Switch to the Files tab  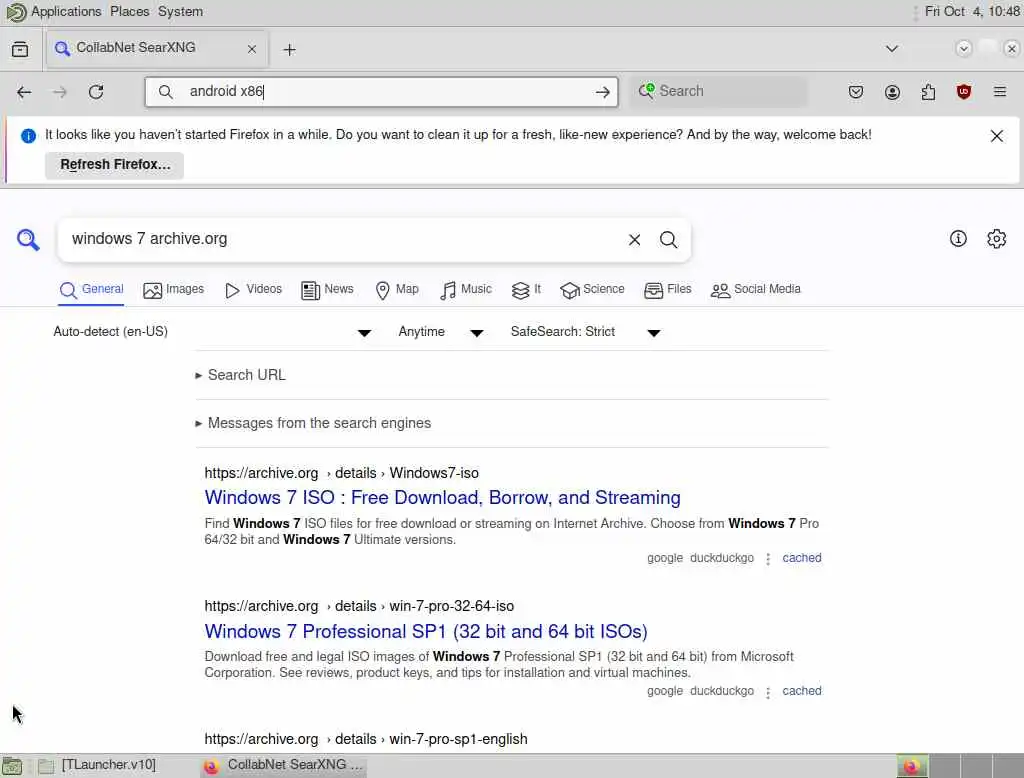[x=667, y=289]
